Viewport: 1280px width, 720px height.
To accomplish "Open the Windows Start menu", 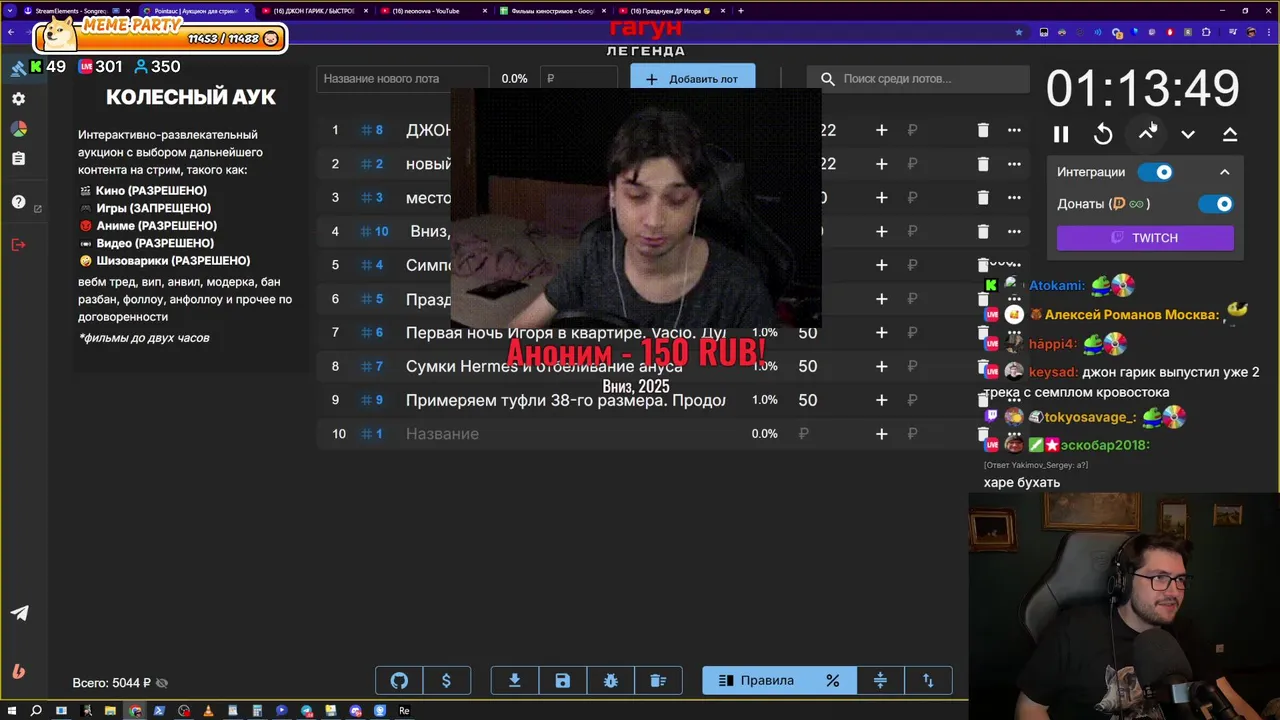I will point(12,711).
